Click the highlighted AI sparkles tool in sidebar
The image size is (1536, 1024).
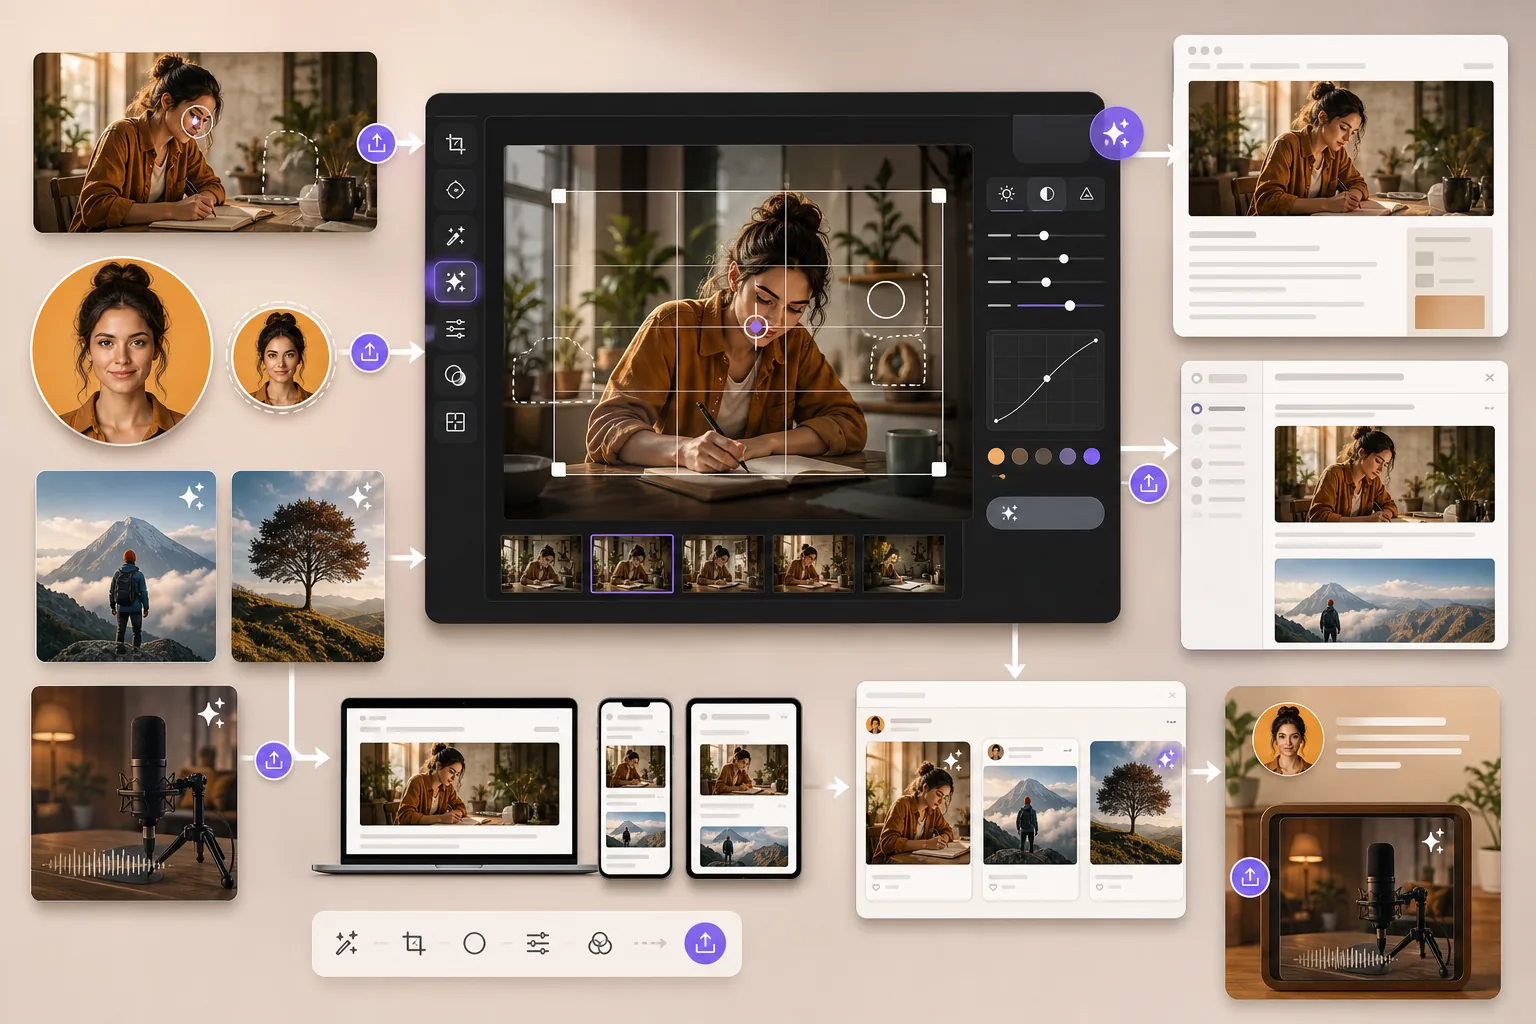point(455,282)
